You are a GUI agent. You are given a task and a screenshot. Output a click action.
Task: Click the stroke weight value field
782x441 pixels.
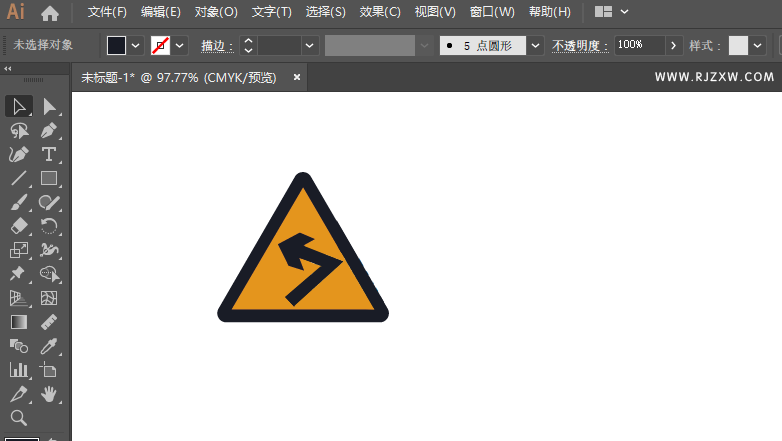click(x=279, y=45)
